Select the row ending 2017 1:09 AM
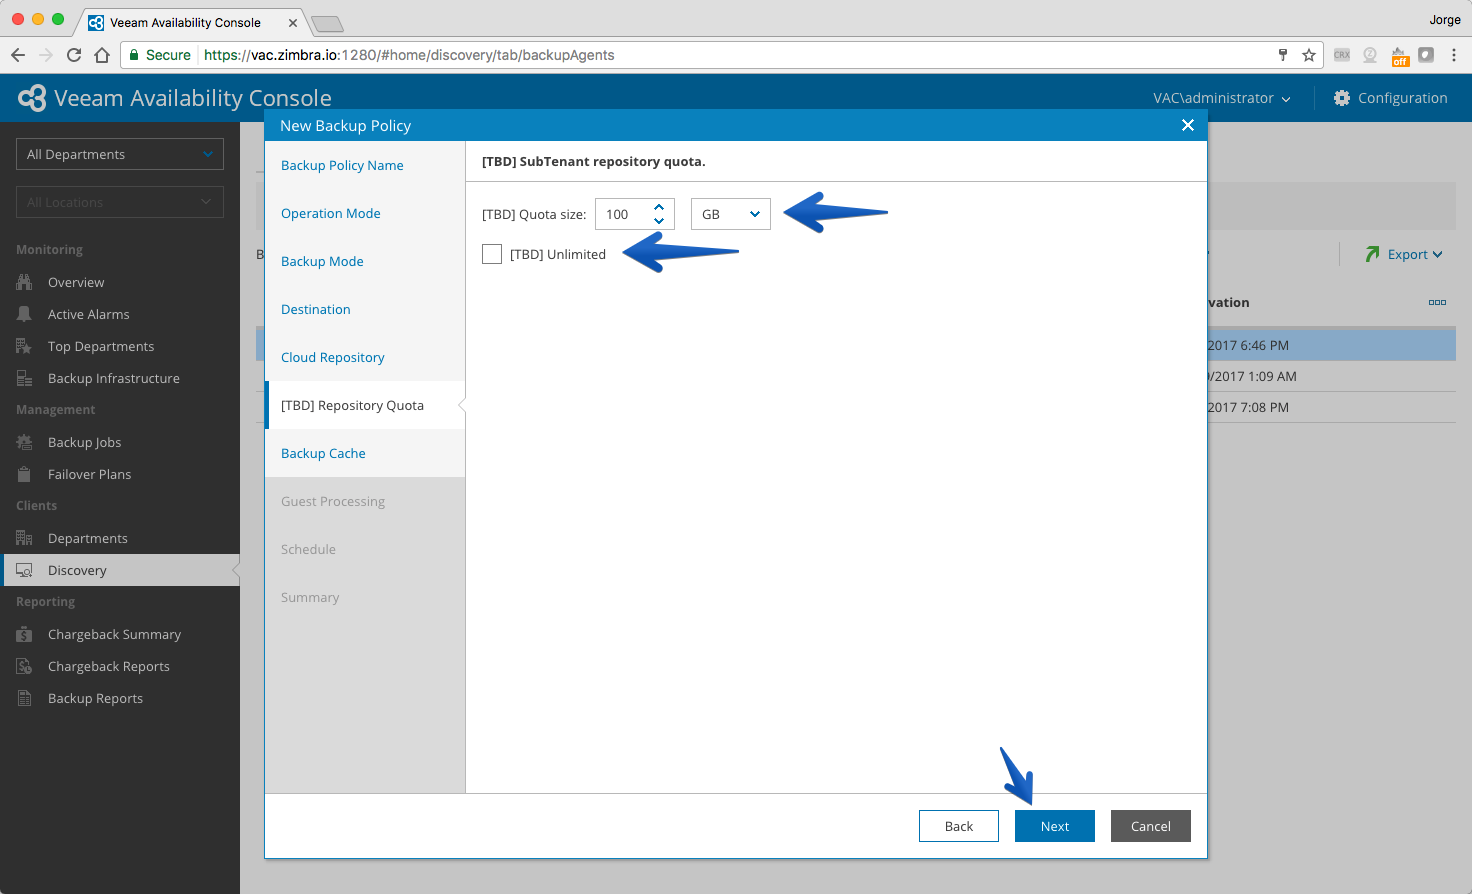1472x894 pixels. [x=1331, y=376]
